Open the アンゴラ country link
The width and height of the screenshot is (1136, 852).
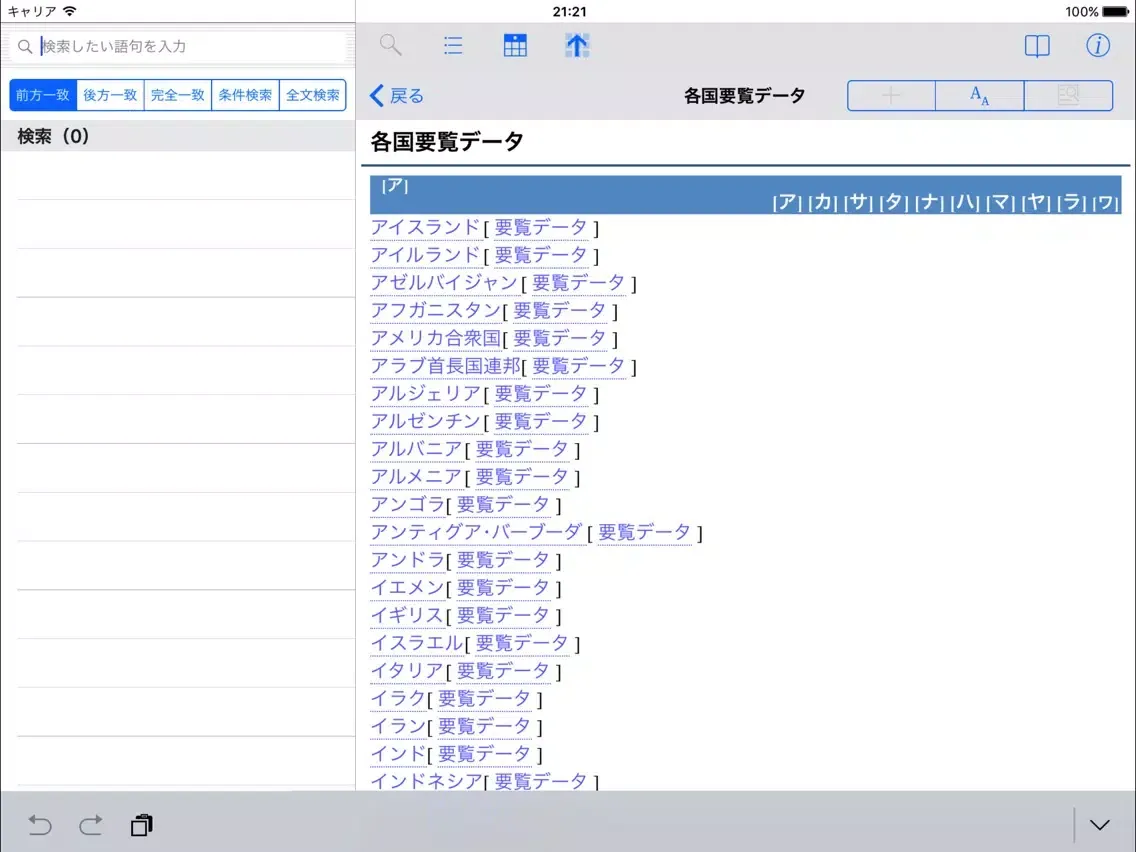click(406, 504)
